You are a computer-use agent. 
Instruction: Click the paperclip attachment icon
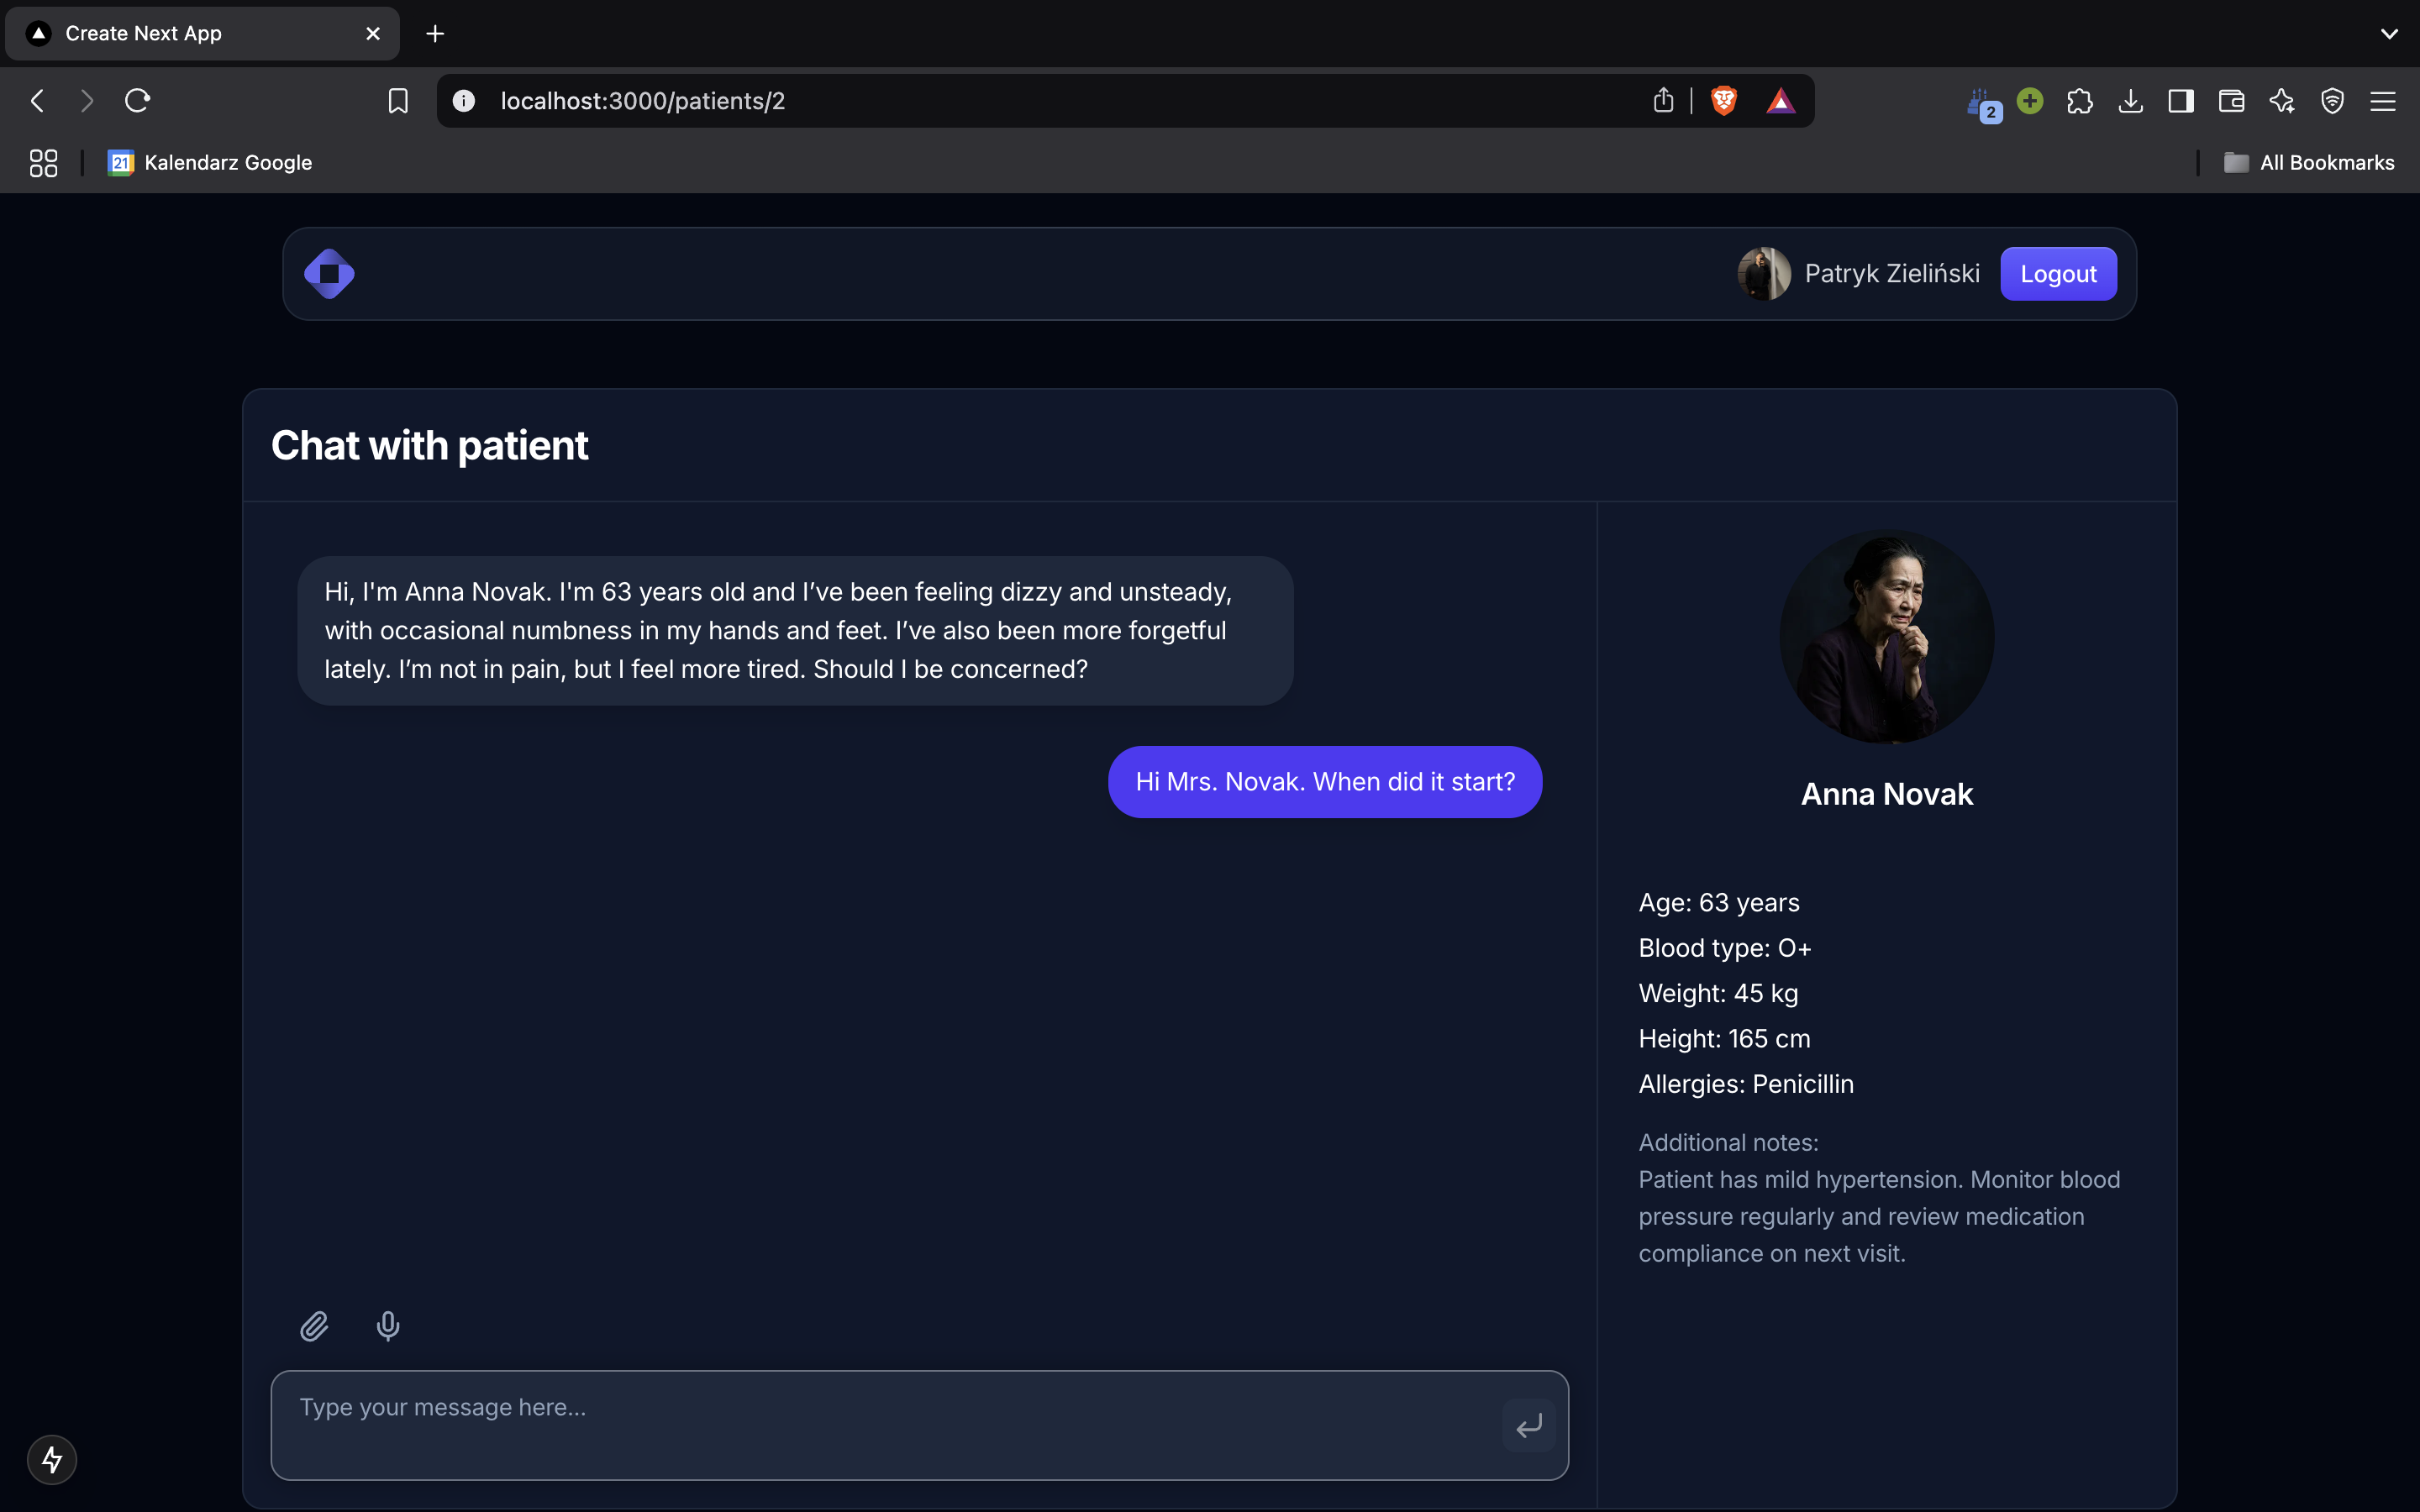point(314,1326)
